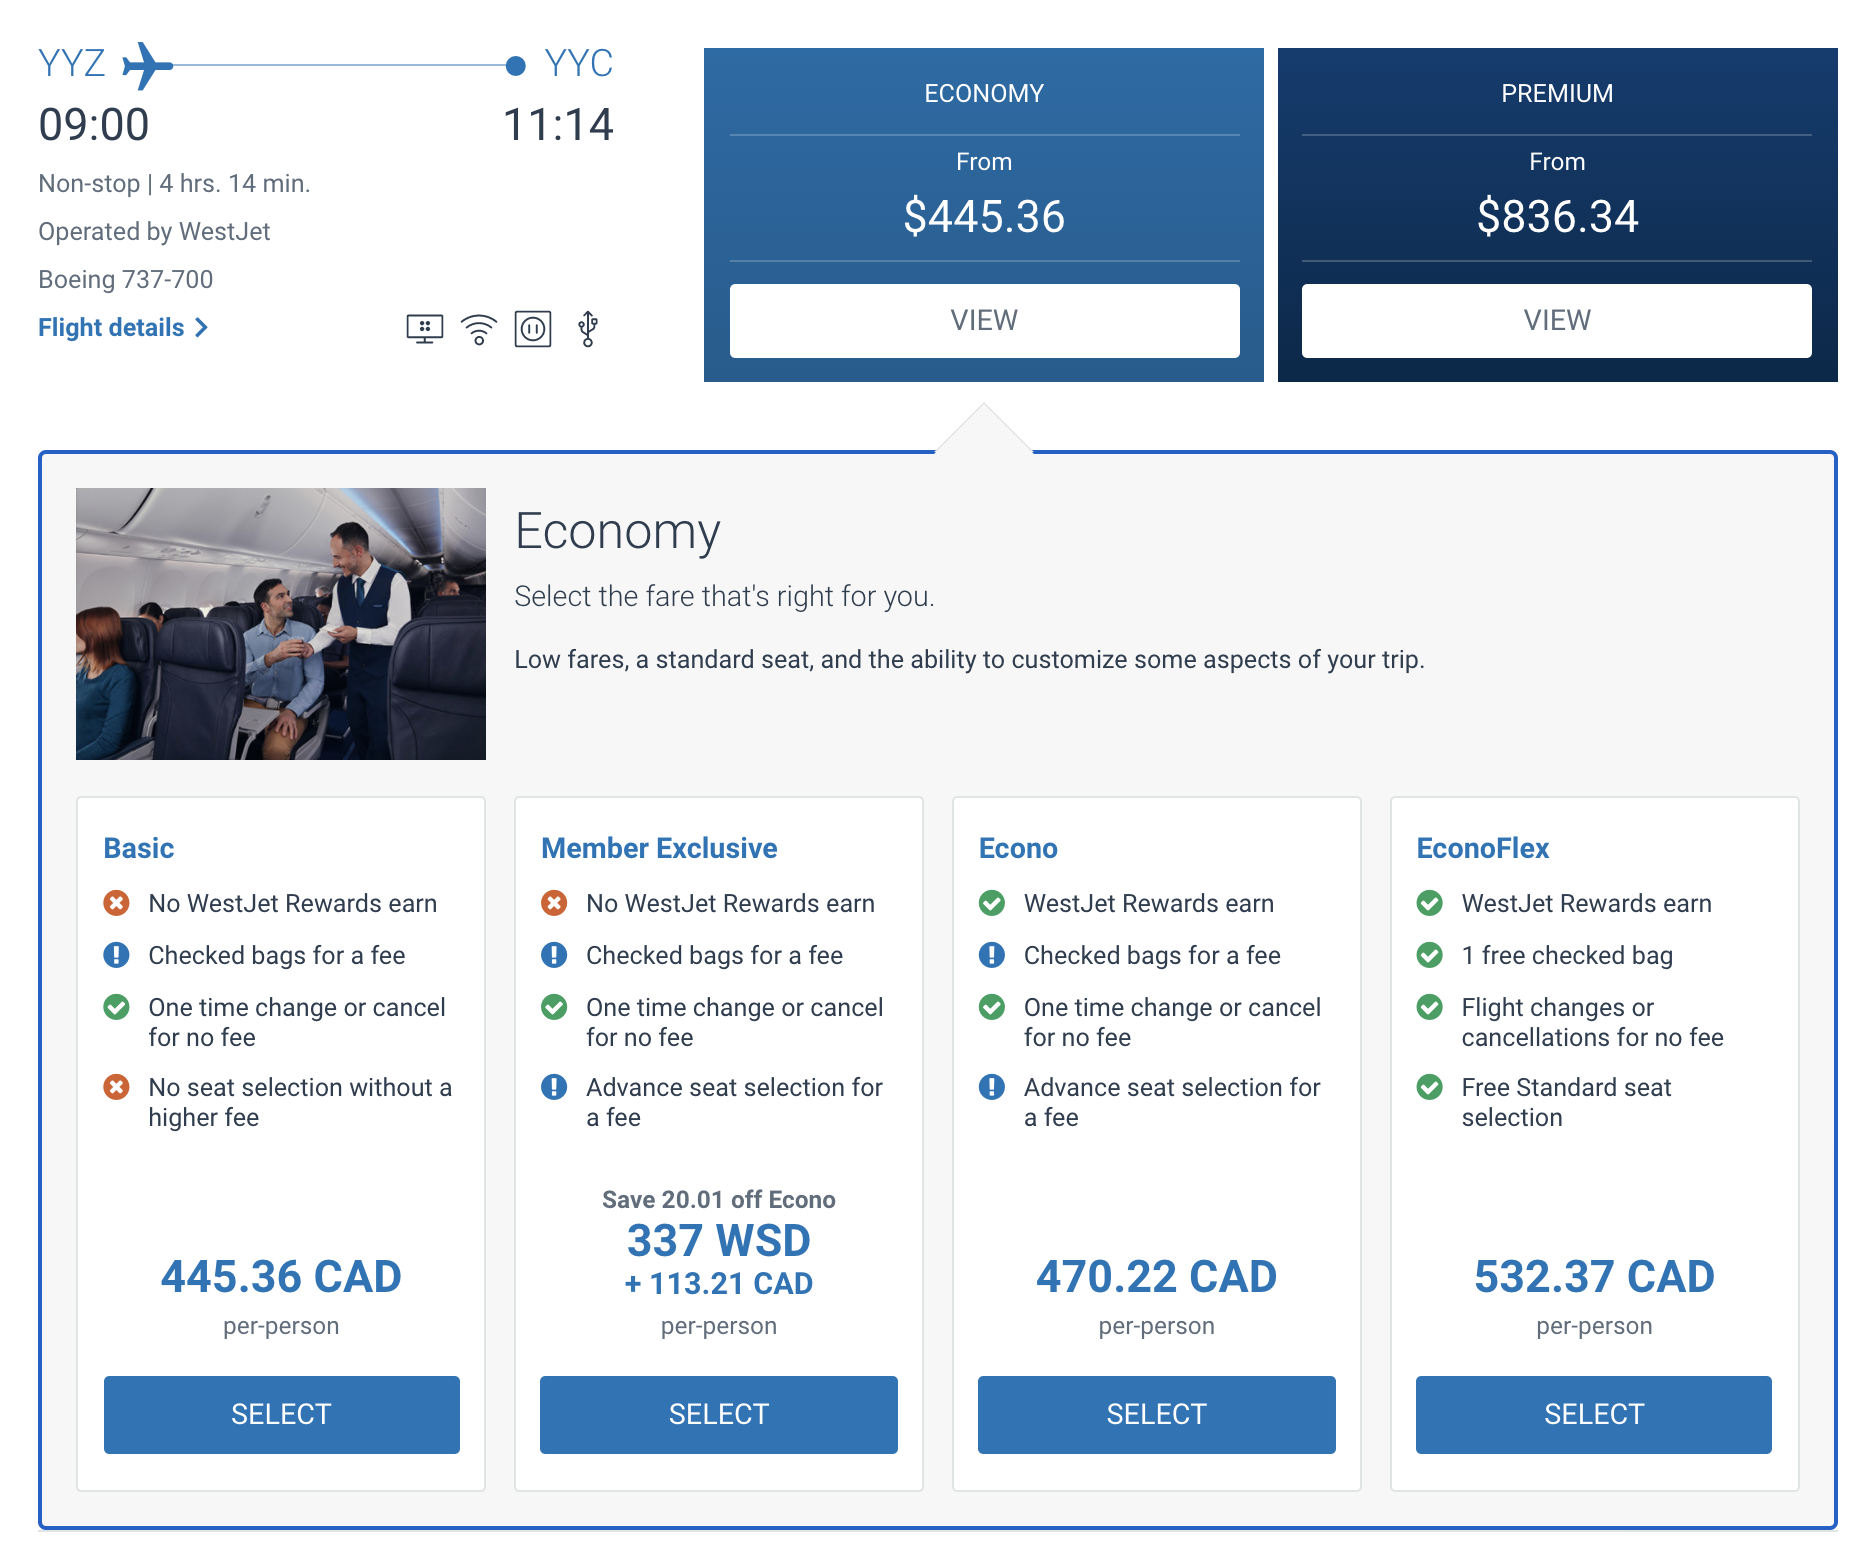This screenshot has height=1558, width=1868.
Task: Select the Econo fare at 470.22 CAD
Action: tap(1156, 1414)
